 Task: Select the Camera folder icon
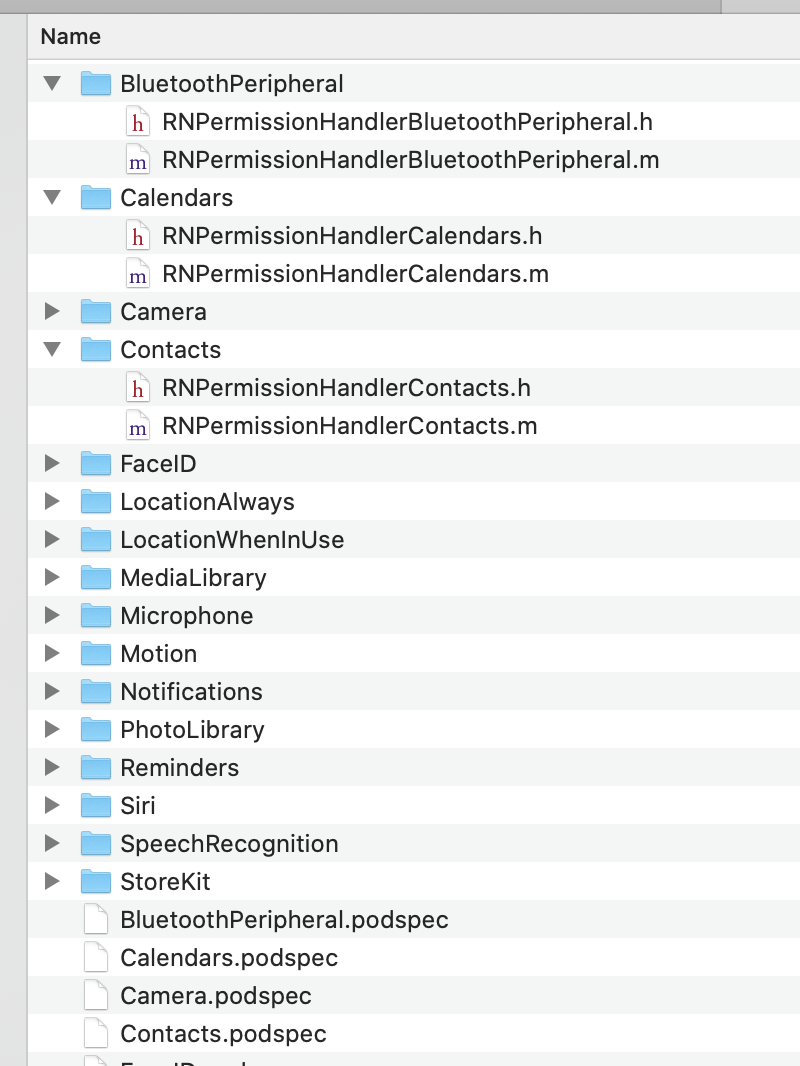[95, 311]
